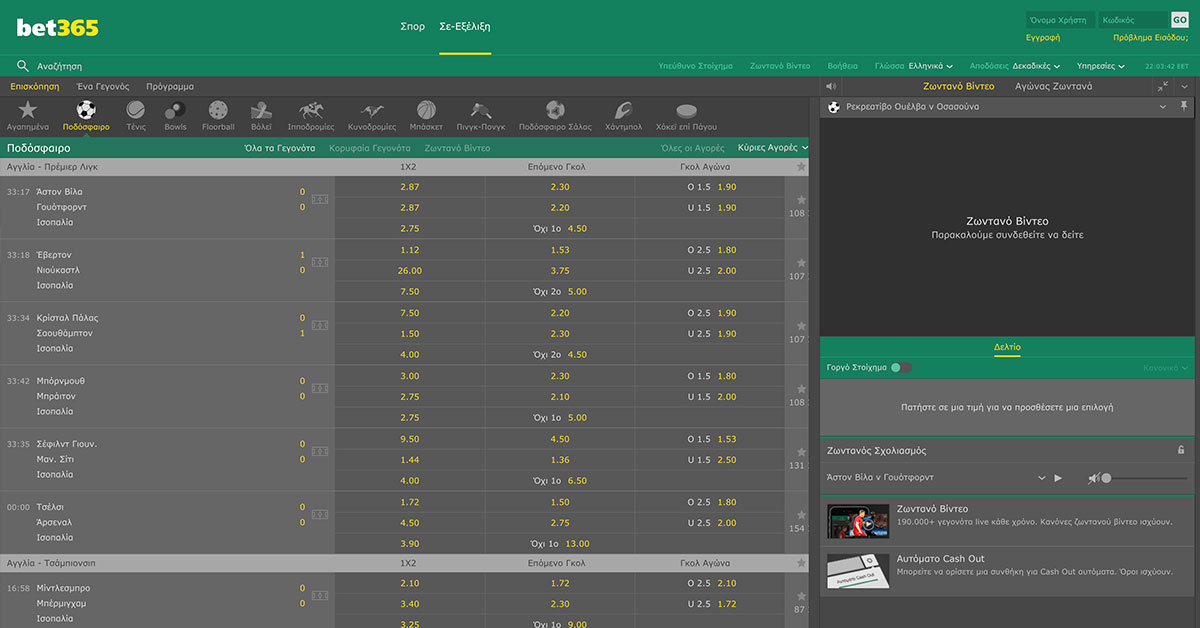This screenshot has height=628, width=1200.
Task: Open pitch icon for Κρίσταλ Πάλας match
Action: pyautogui.click(x=320, y=325)
